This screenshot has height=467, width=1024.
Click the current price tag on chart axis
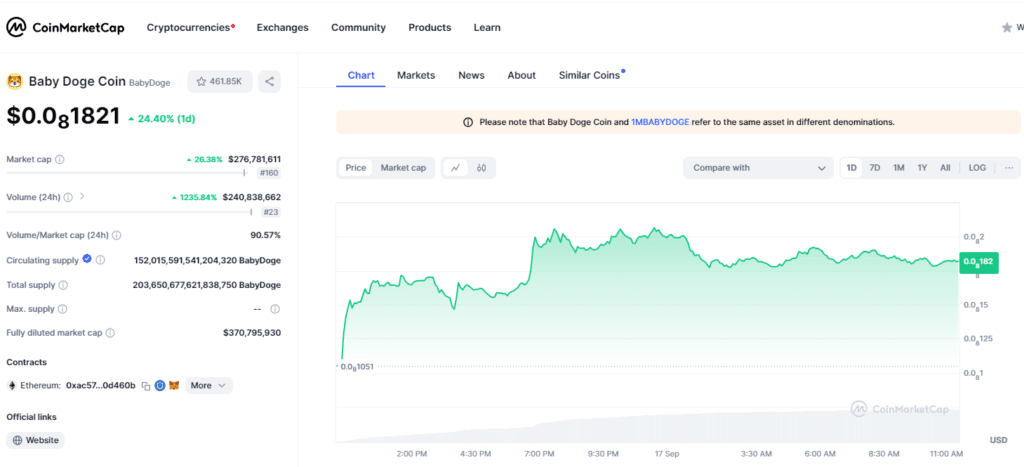click(x=978, y=262)
